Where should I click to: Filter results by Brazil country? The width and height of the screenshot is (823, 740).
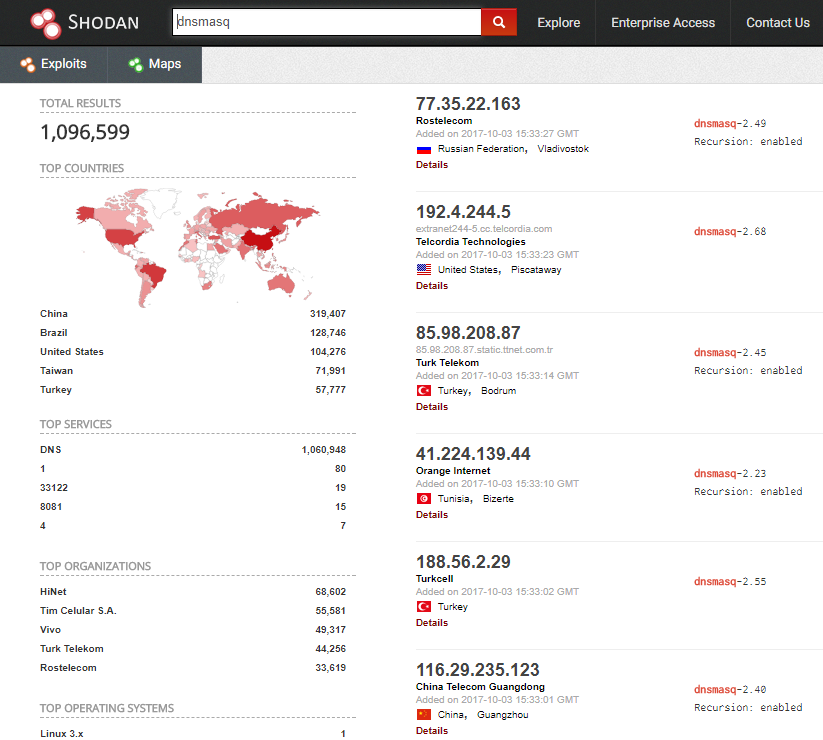point(54,333)
